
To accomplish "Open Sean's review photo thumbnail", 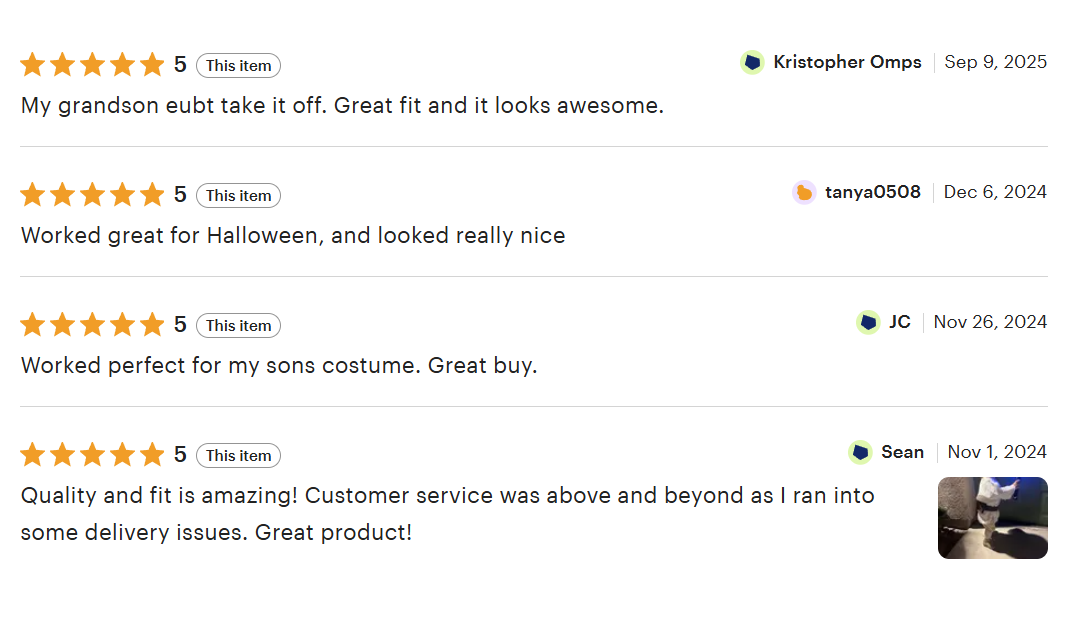I will pyautogui.click(x=992, y=518).
